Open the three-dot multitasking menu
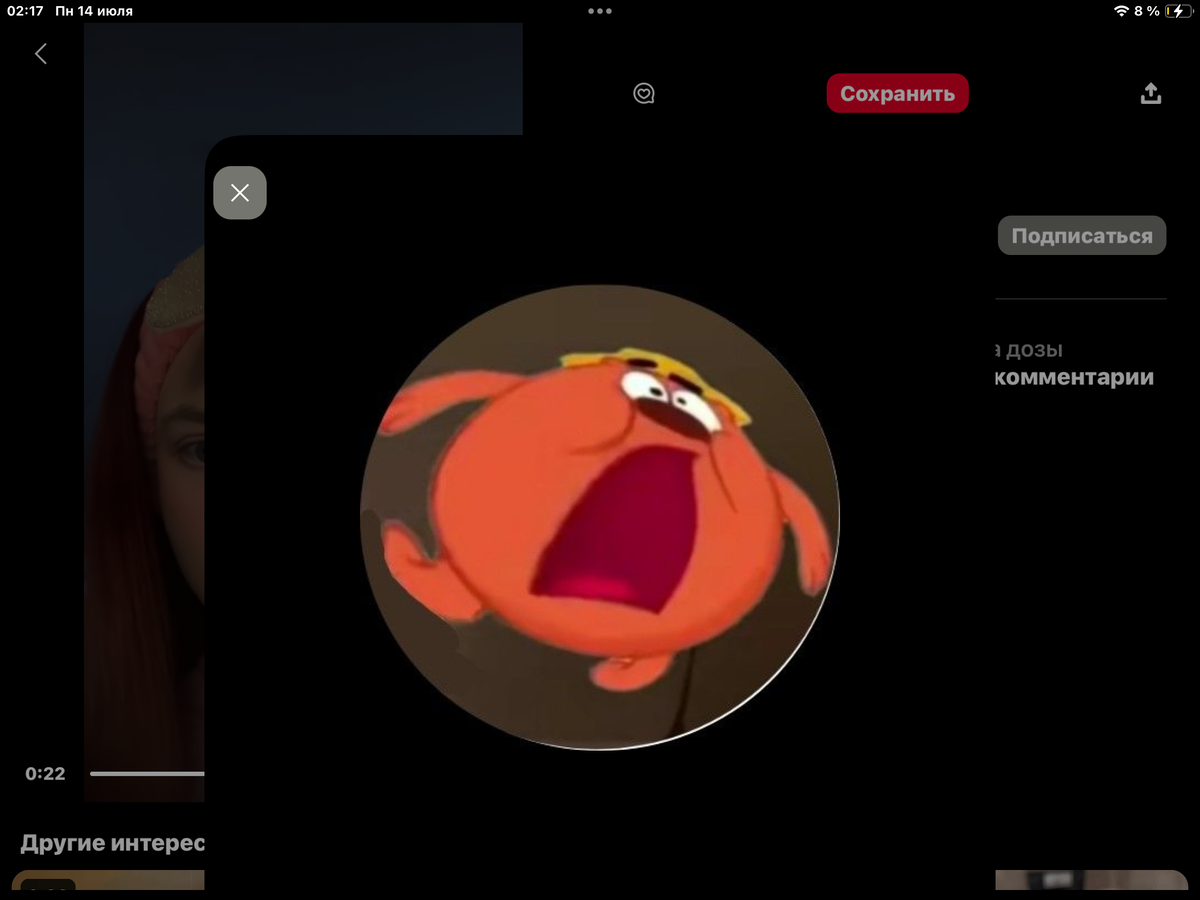The height and width of the screenshot is (900, 1200). [x=600, y=11]
